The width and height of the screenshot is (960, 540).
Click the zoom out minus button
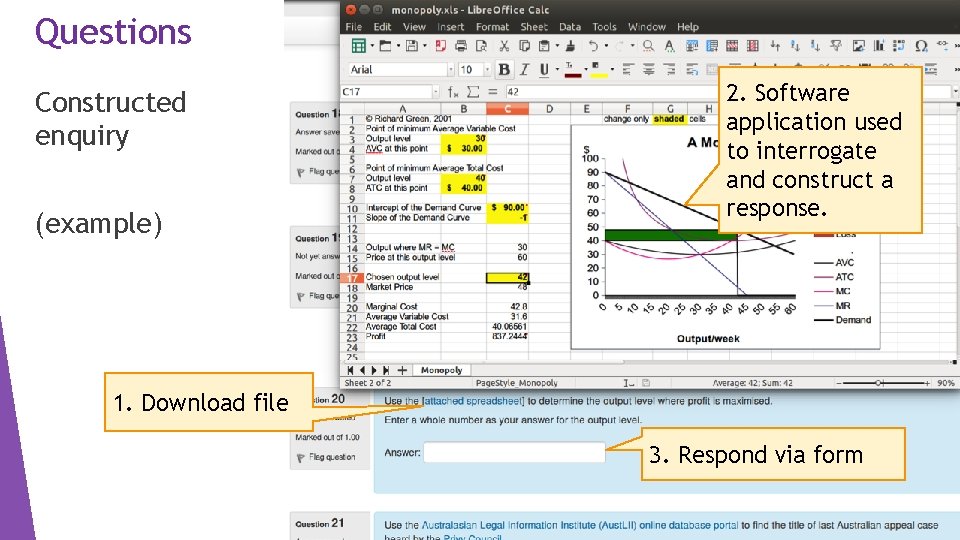pyautogui.click(x=839, y=383)
